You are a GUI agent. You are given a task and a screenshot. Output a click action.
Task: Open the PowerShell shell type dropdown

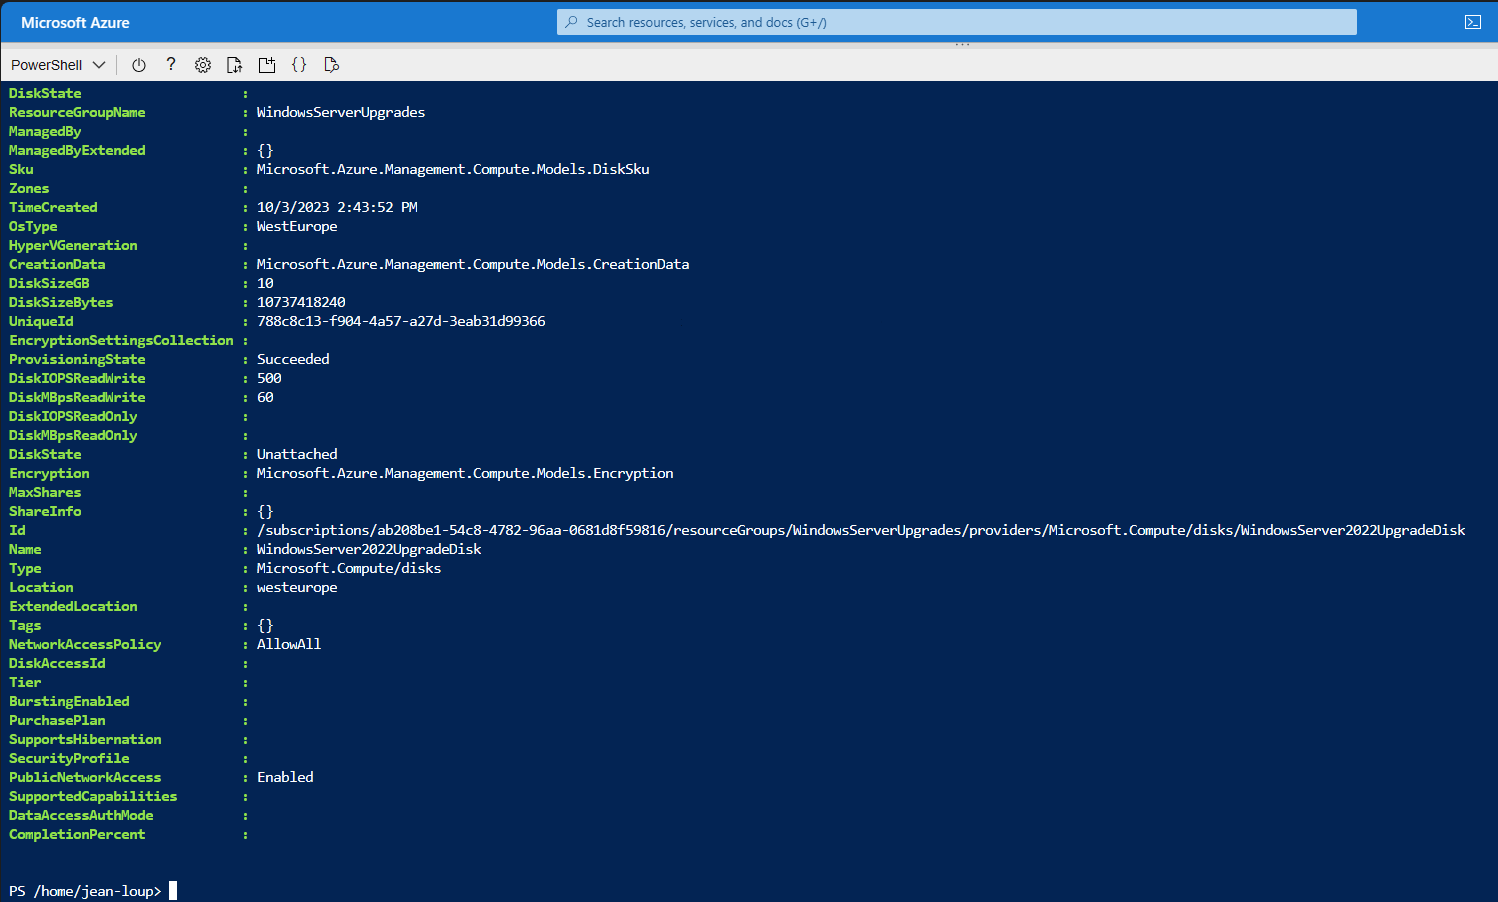pos(58,65)
